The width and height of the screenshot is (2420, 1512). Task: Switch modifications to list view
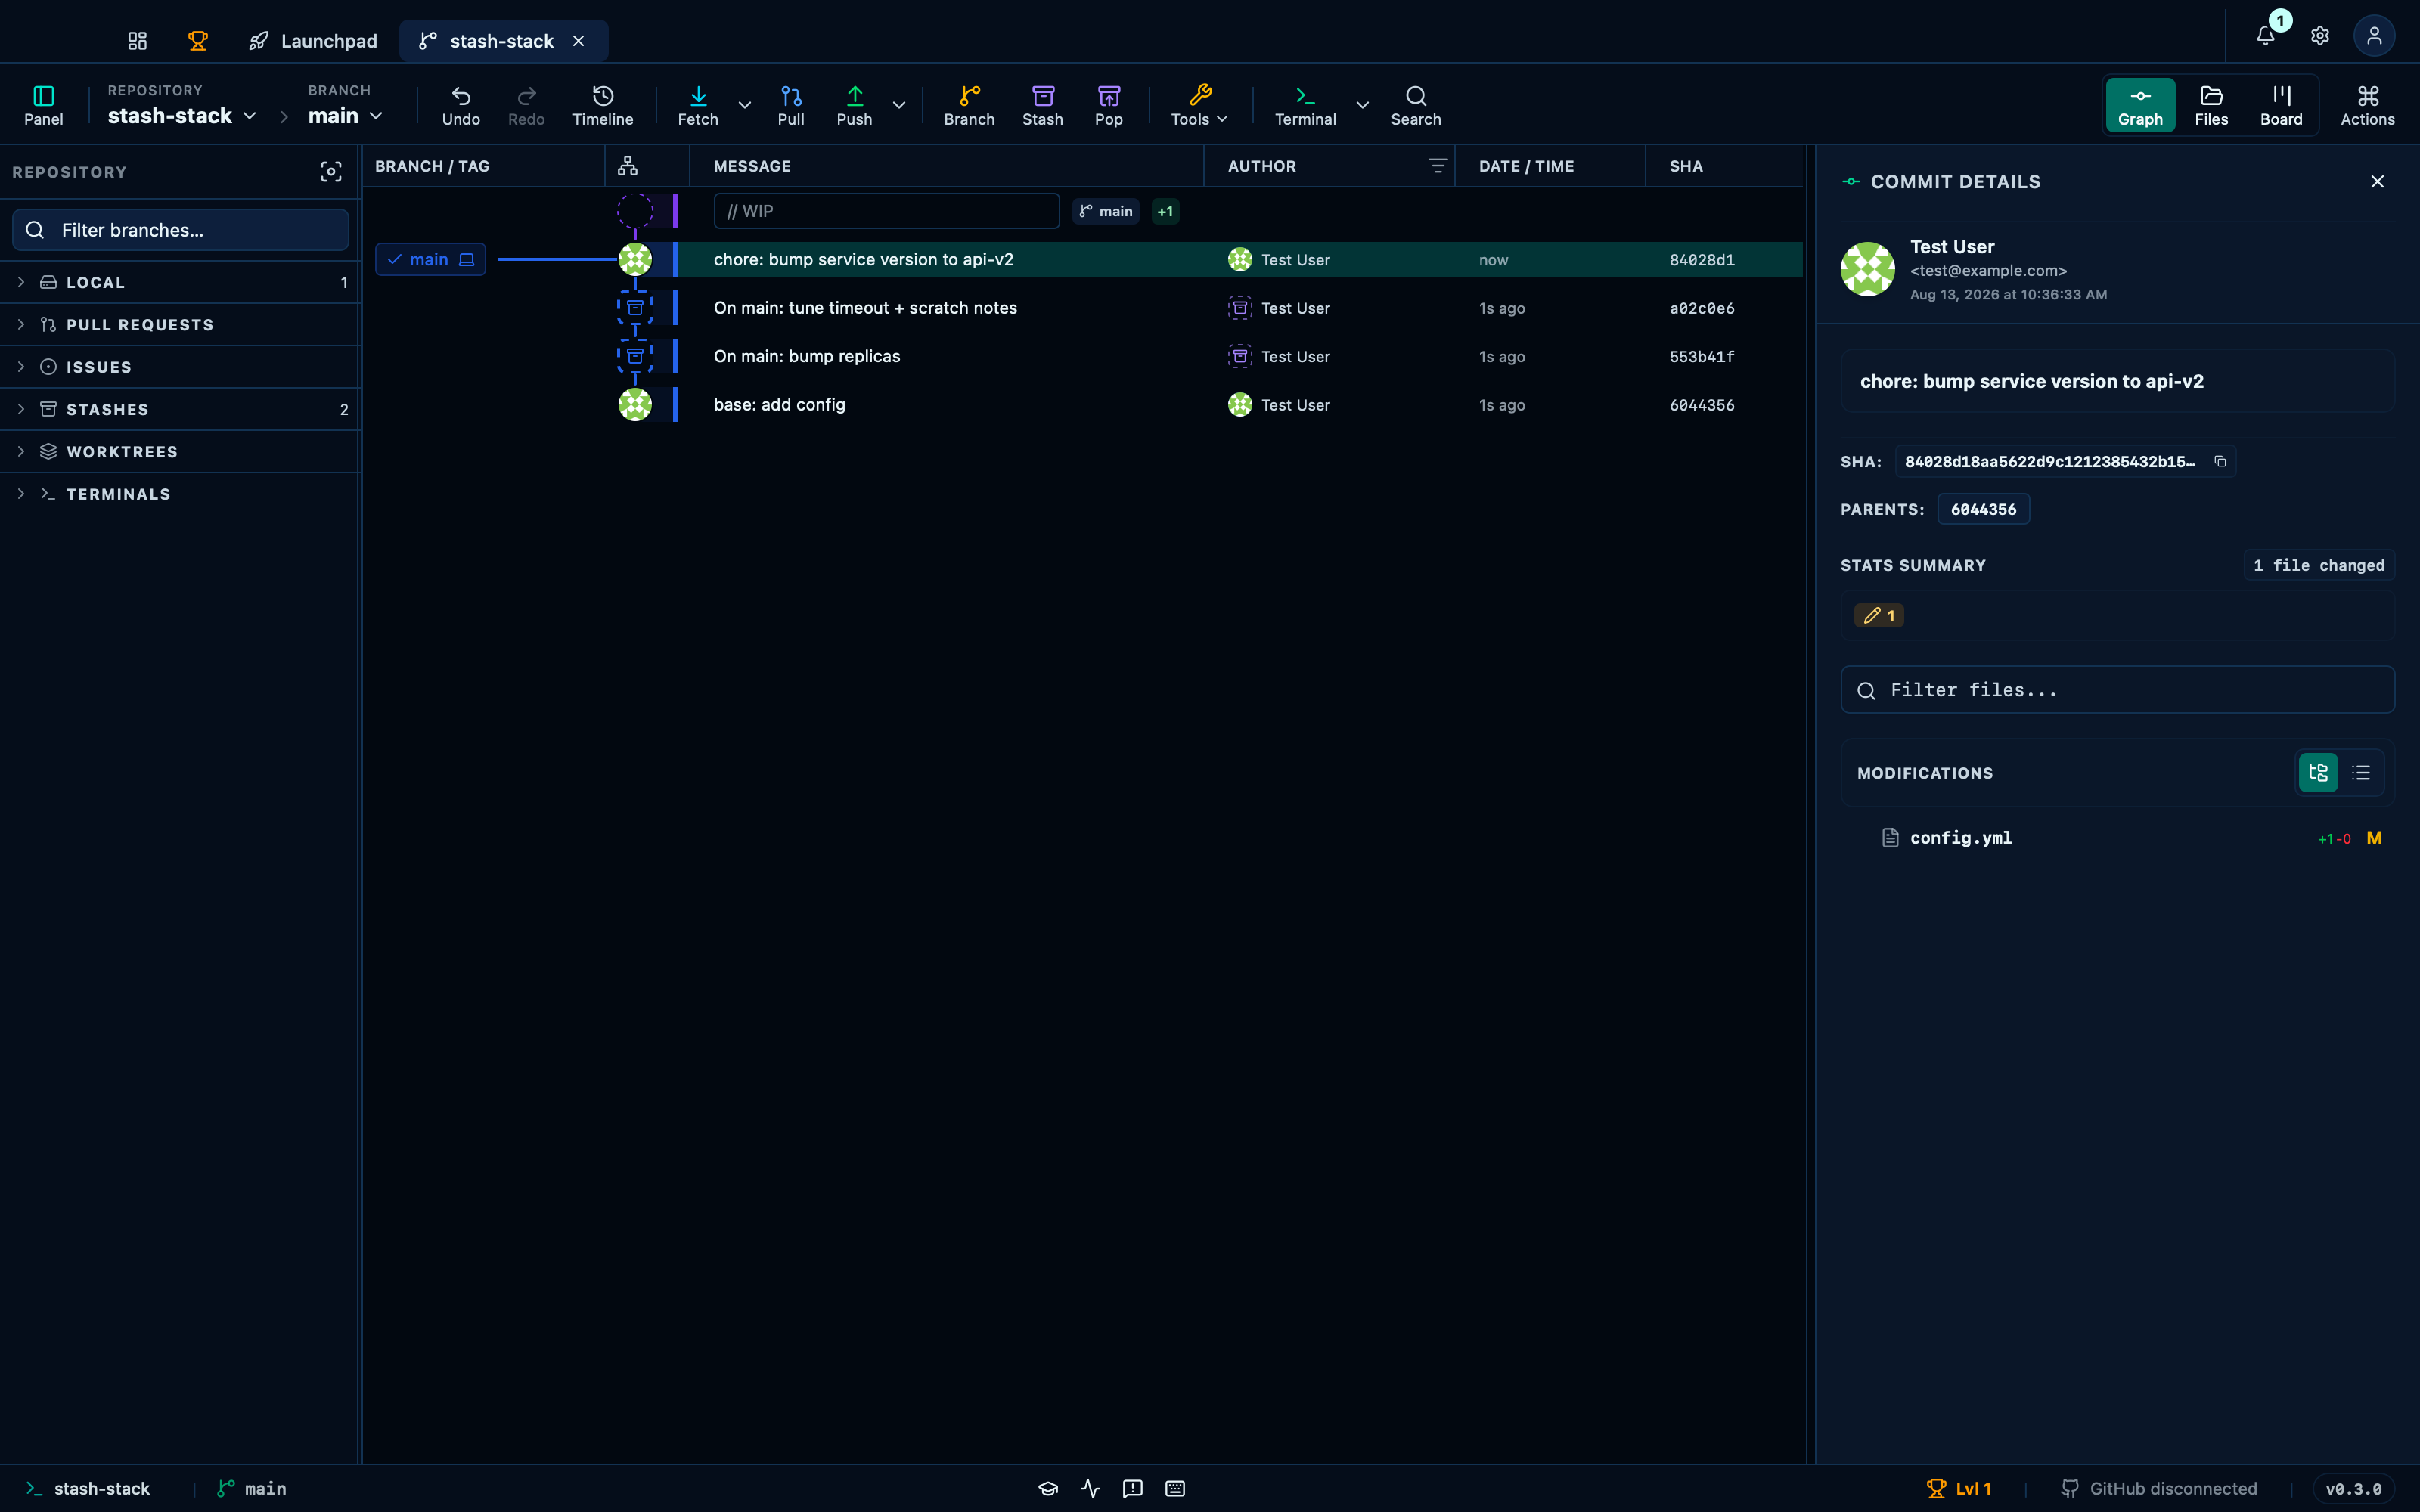click(x=2361, y=773)
